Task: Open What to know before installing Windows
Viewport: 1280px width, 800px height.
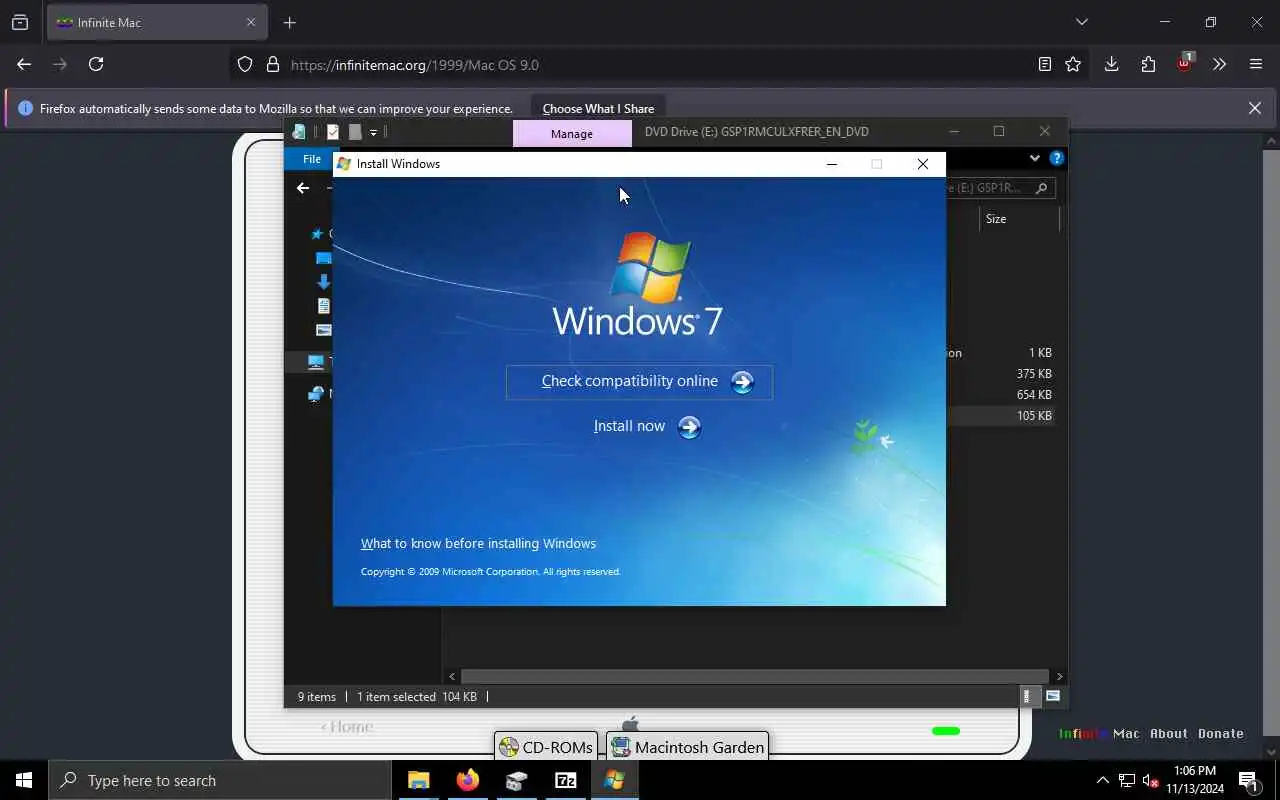Action: coord(478,544)
